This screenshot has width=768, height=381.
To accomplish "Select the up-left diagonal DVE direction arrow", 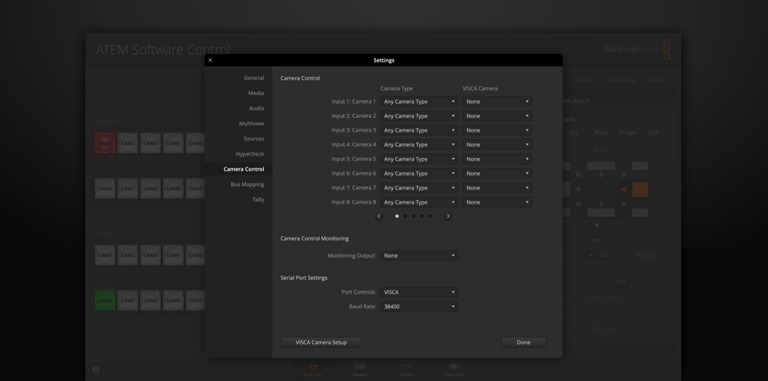I will pyautogui.click(x=579, y=175).
